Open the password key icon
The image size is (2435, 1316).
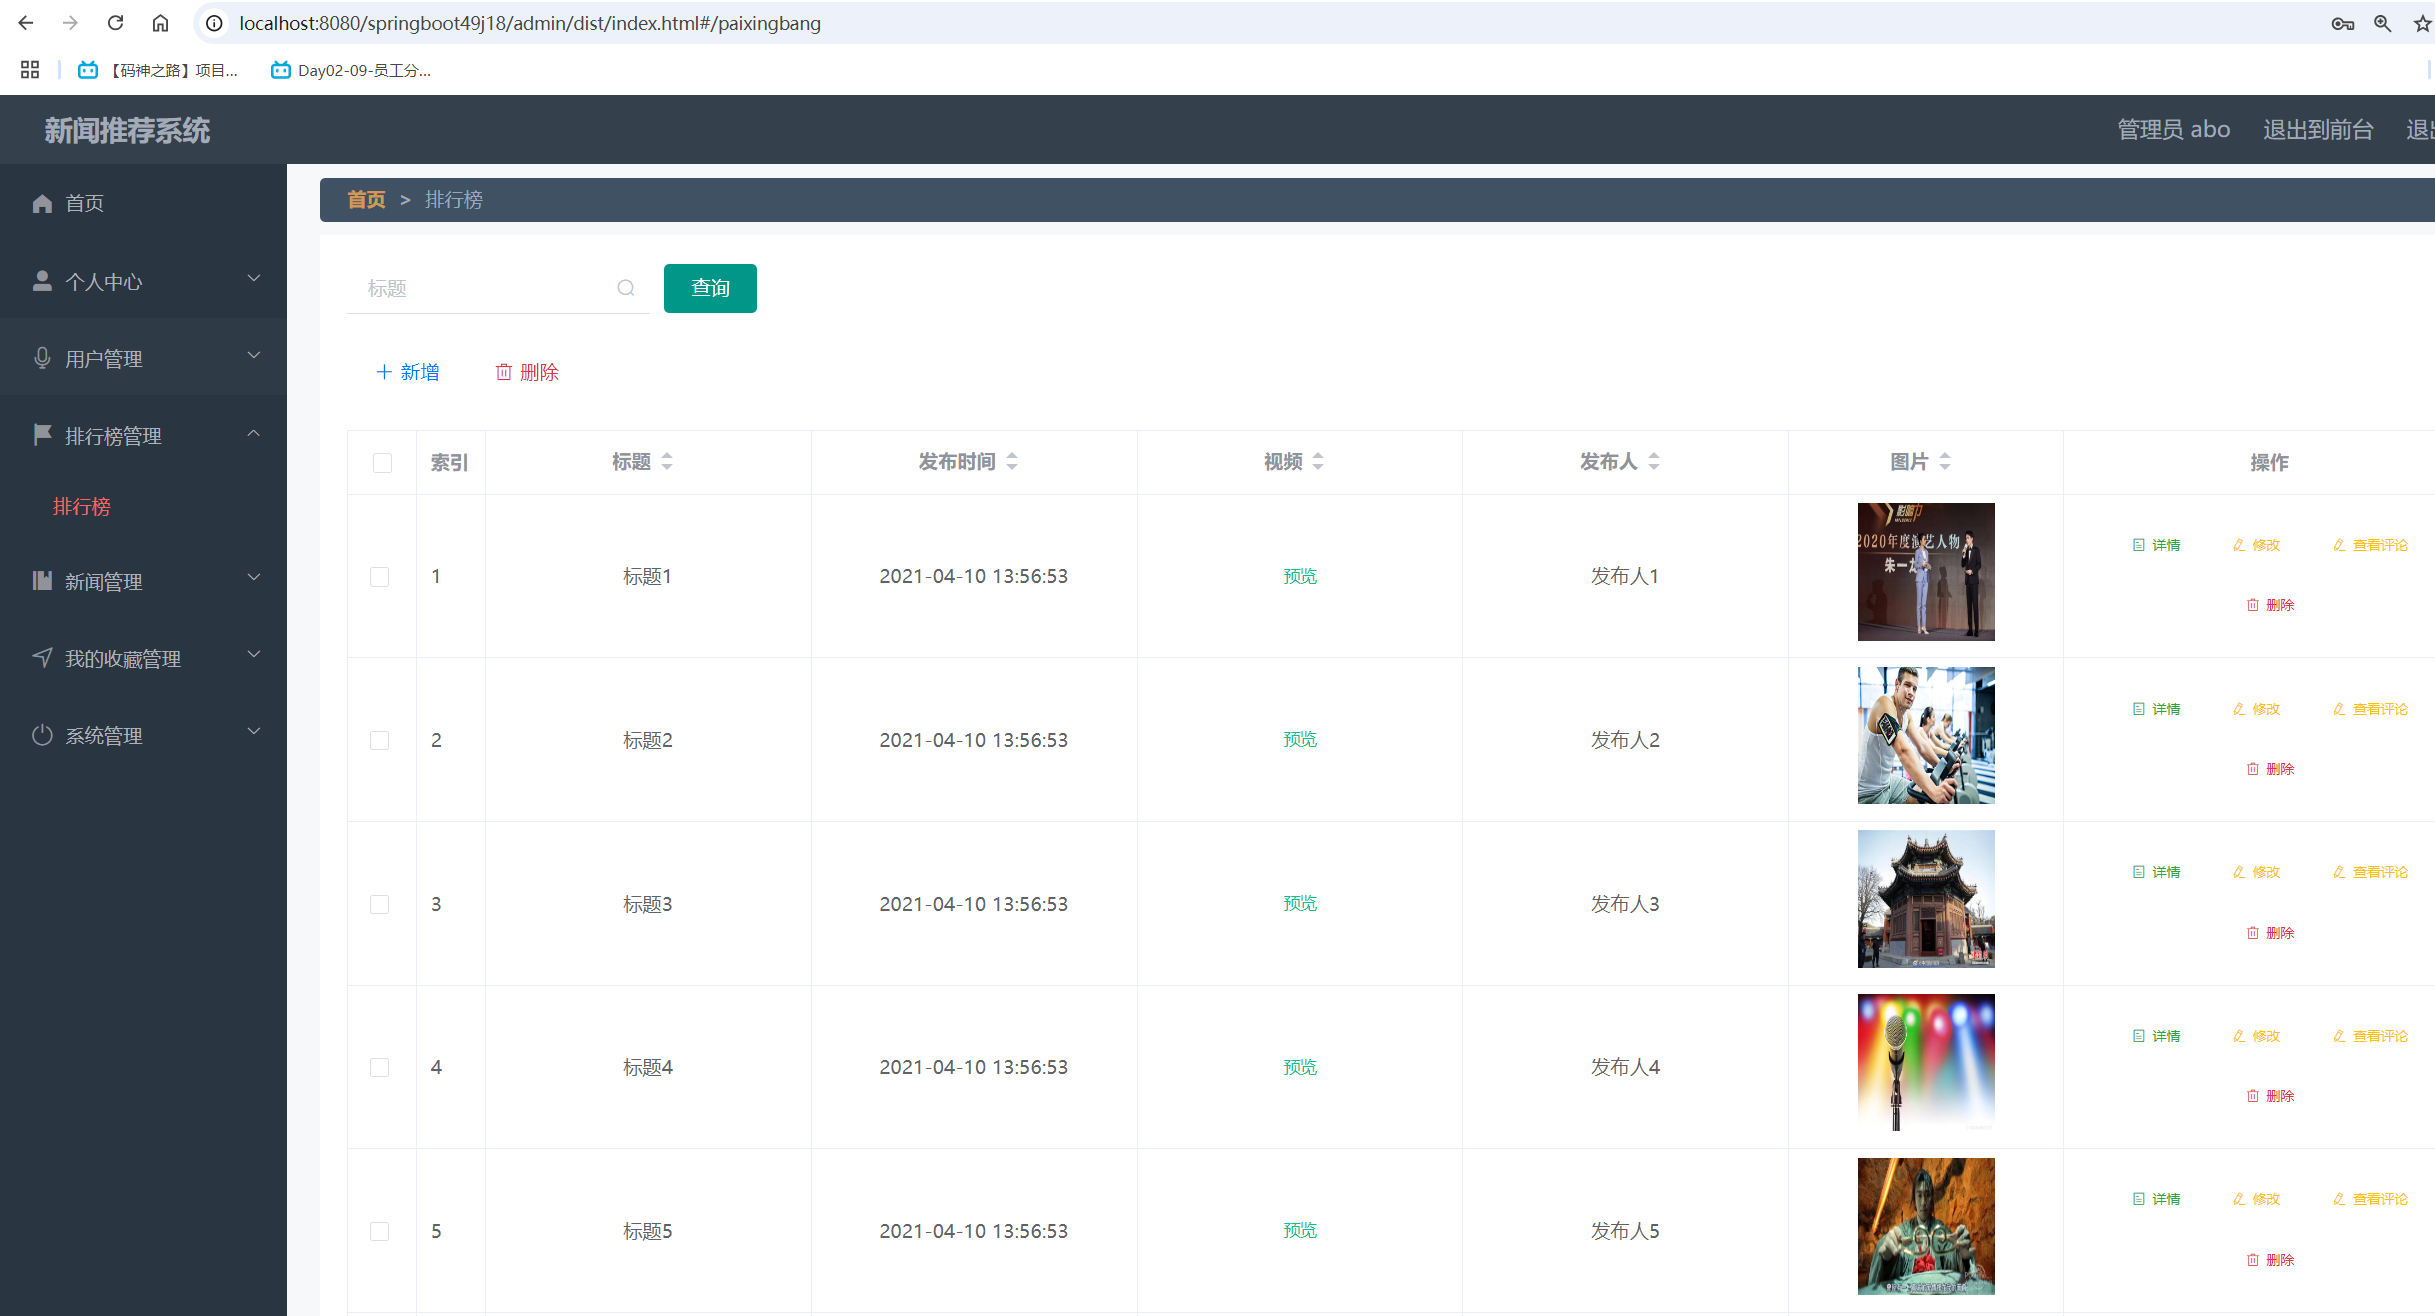[x=2342, y=23]
